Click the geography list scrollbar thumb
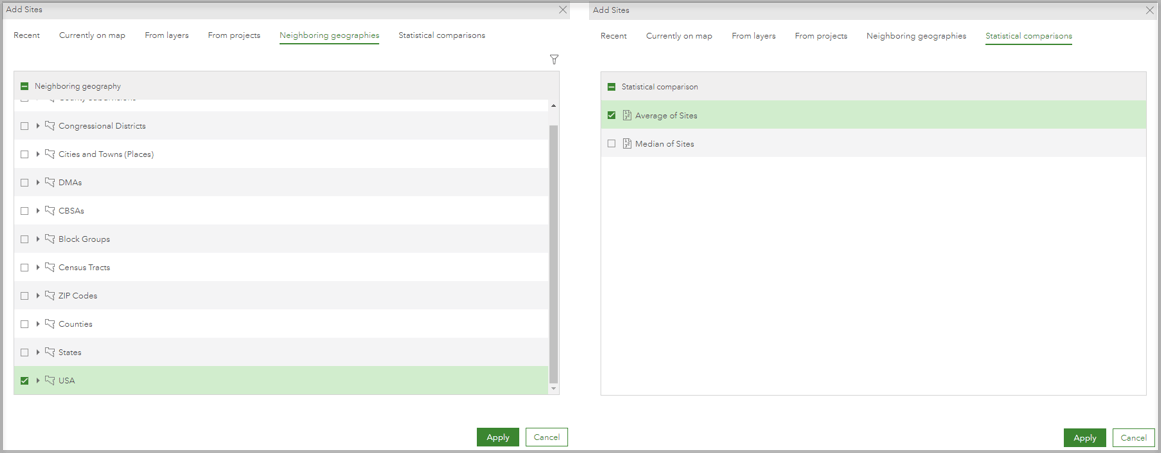 pos(554,253)
